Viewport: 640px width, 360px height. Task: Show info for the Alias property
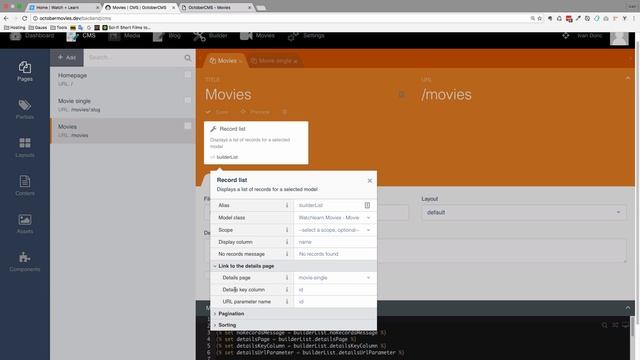pyautogui.click(x=287, y=205)
